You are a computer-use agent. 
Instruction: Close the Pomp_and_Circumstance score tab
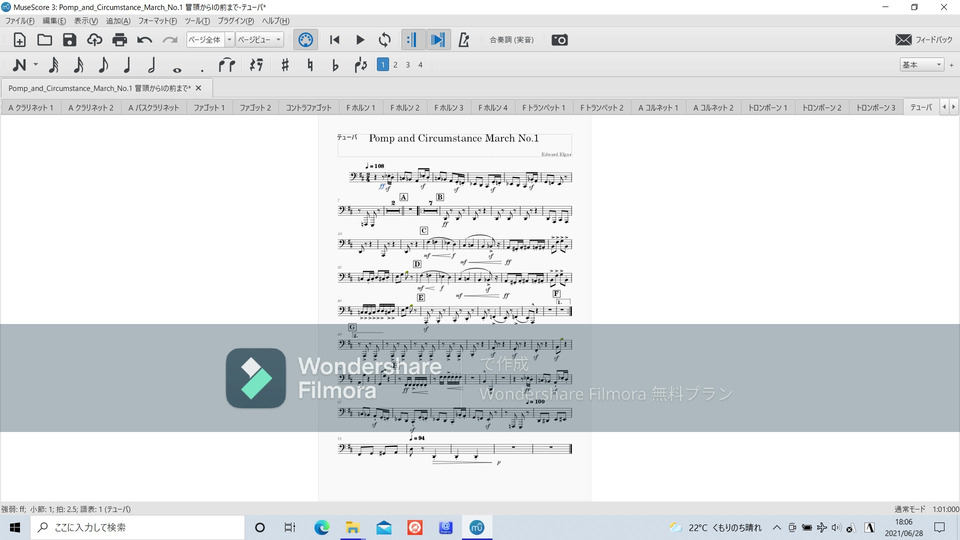[x=198, y=88]
